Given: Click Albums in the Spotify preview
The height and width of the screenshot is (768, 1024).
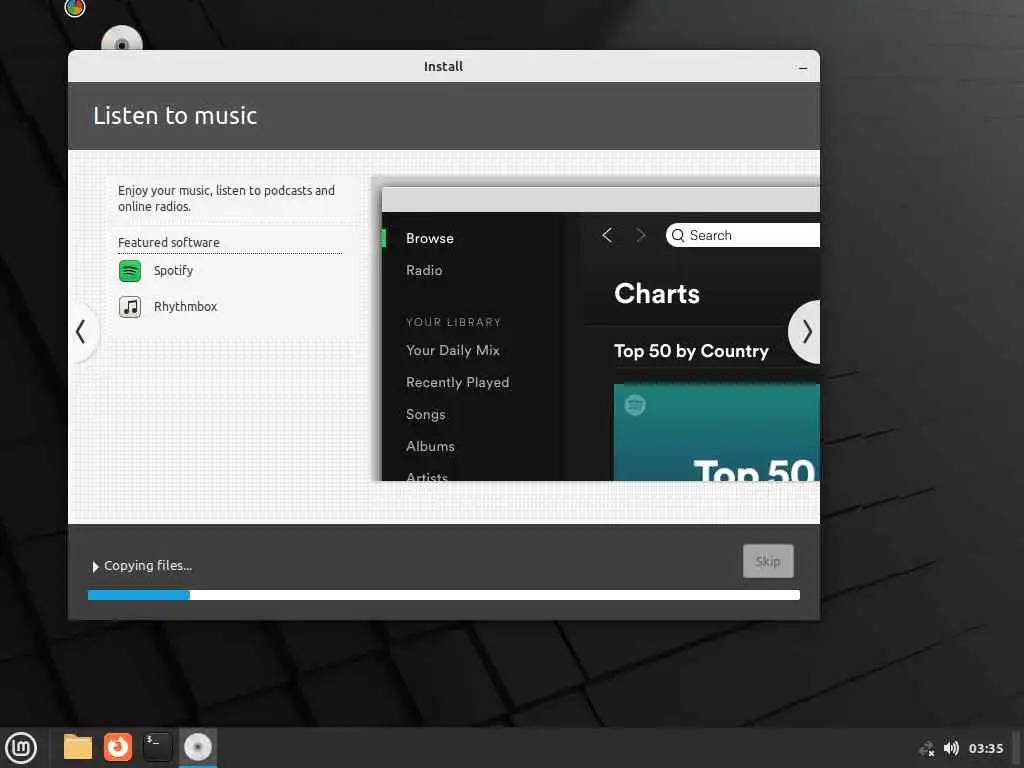Looking at the screenshot, I should click(430, 447).
